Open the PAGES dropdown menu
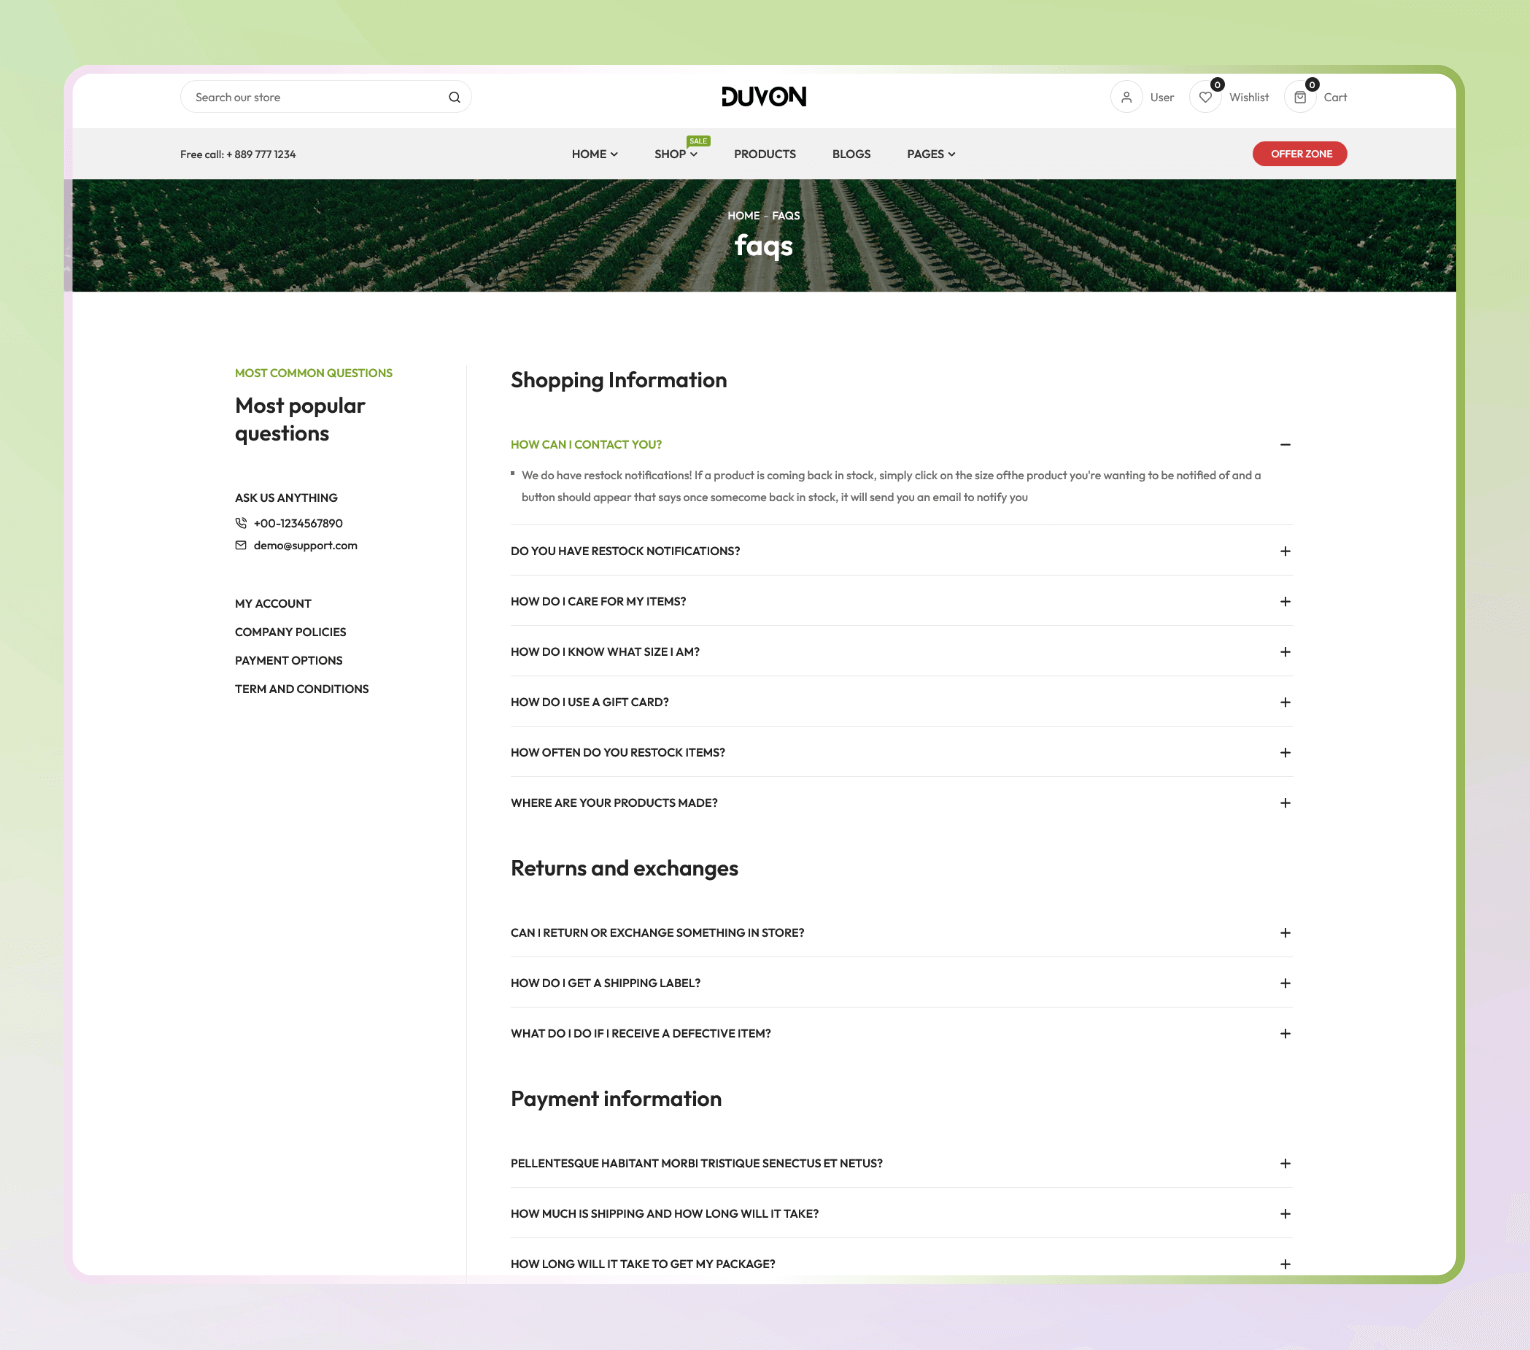The height and width of the screenshot is (1350, 1530). [x=931, y=154]
